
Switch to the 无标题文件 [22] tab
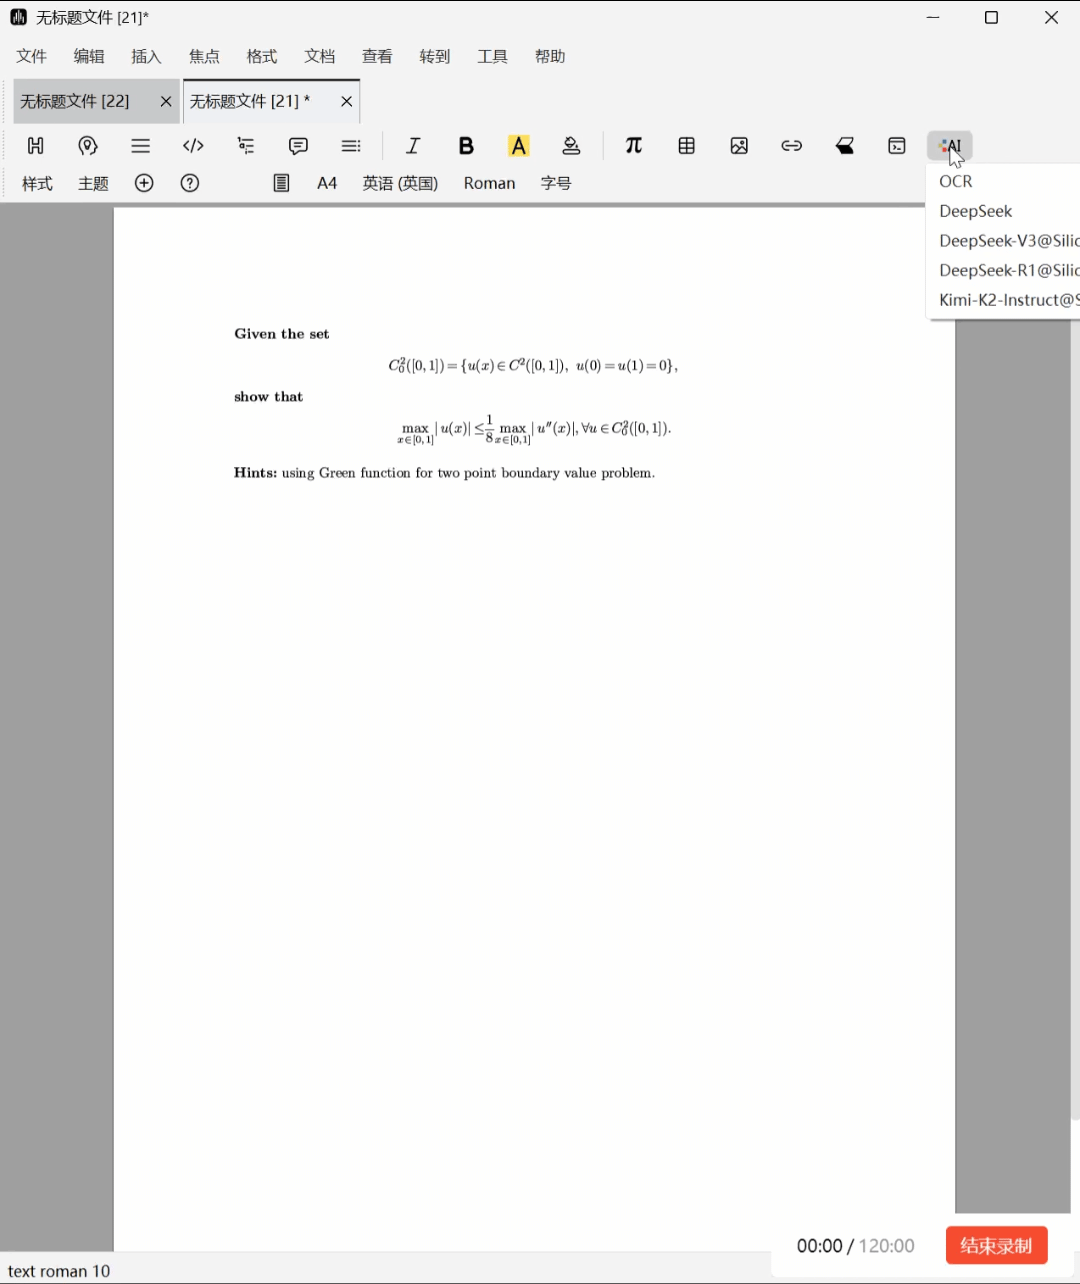[76, 101]
